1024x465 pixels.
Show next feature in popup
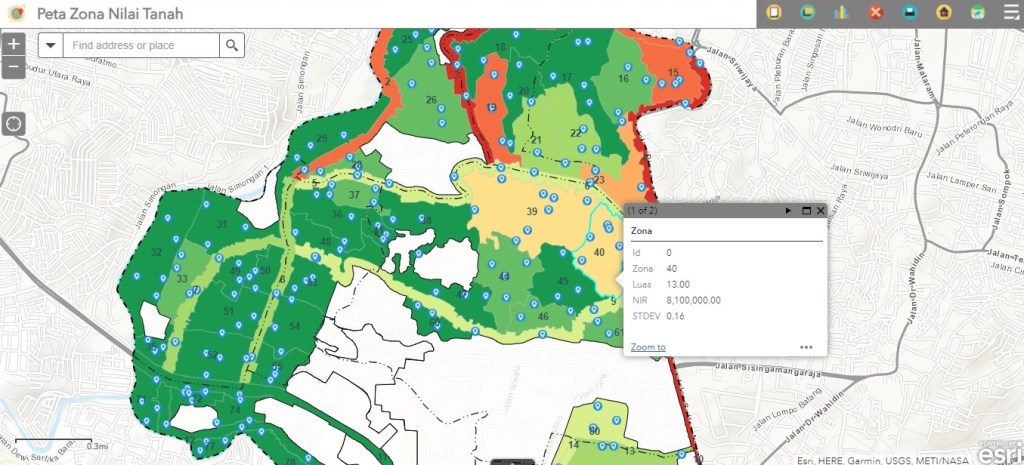tap(788, 211)
